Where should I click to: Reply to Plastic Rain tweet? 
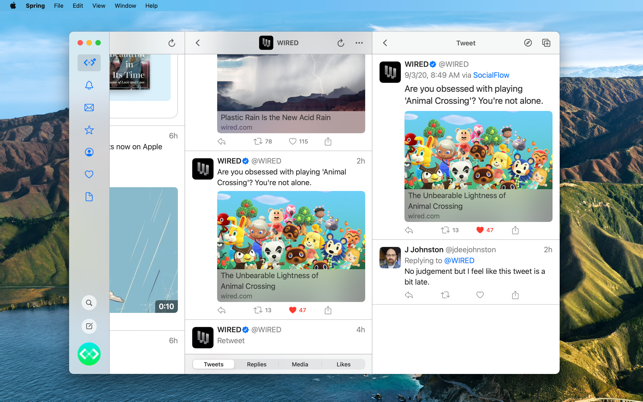coord(222,142)
